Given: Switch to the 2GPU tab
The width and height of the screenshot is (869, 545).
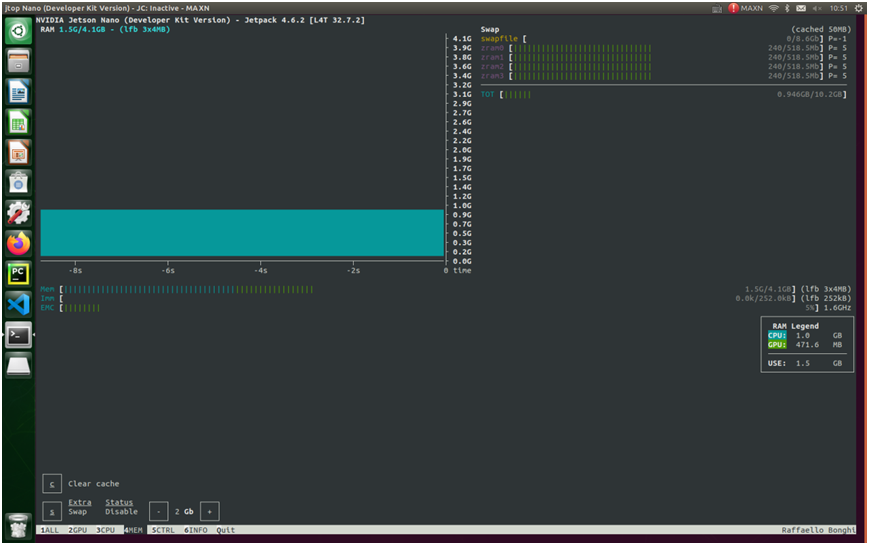Looking at the screenshot, I should pyautogui.click(x=78, y=530).
